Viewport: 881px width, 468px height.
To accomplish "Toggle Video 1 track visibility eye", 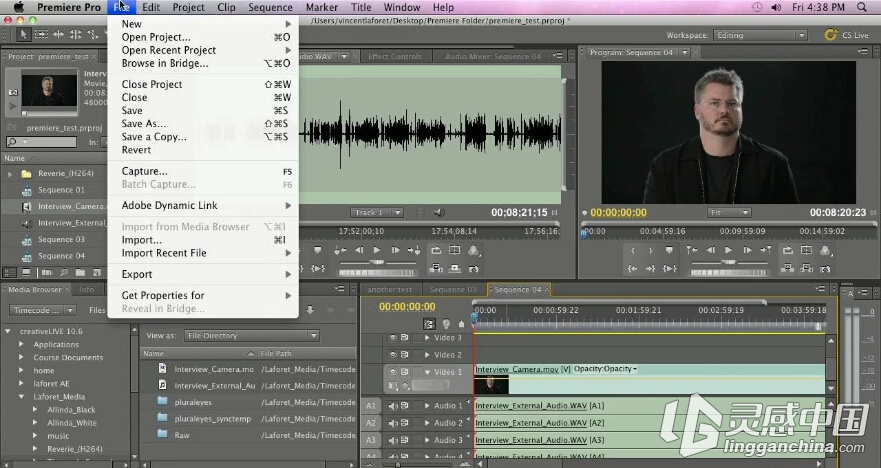I will pos(393,371).
